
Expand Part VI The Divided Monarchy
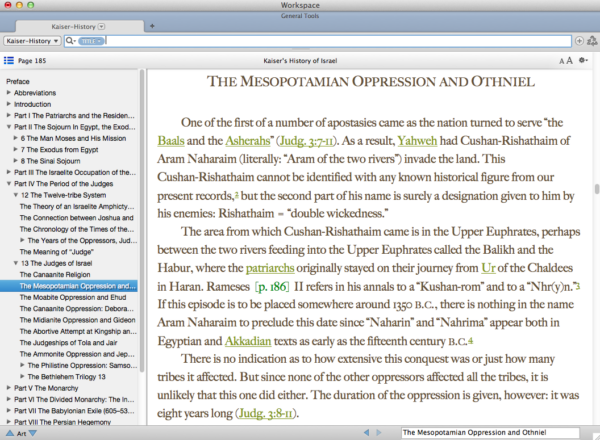8,399
